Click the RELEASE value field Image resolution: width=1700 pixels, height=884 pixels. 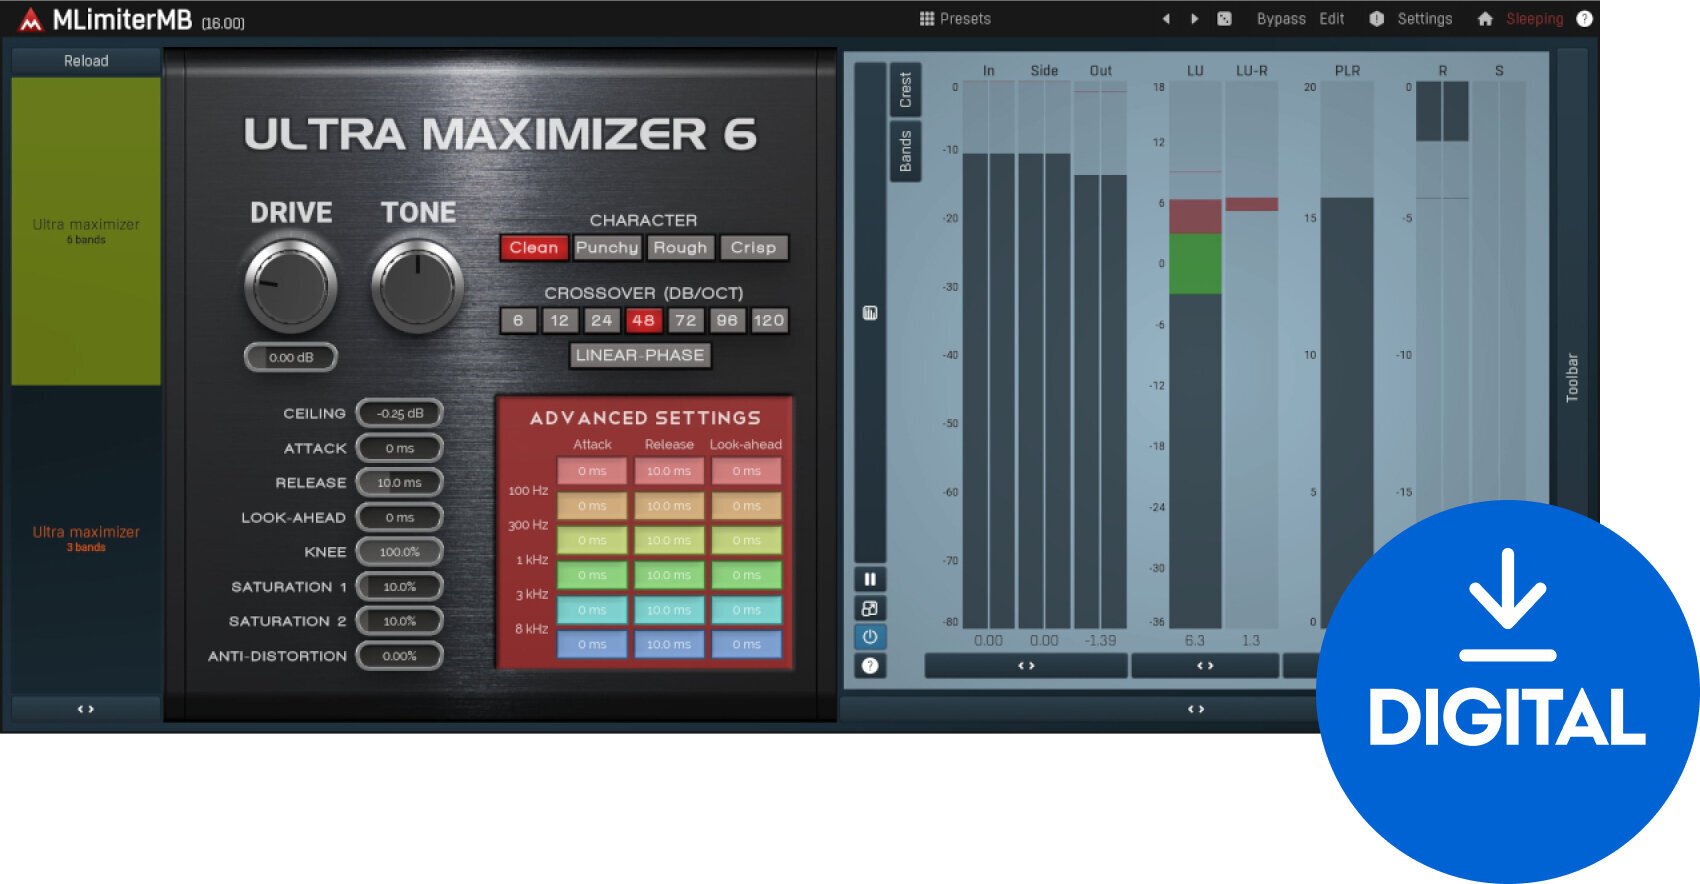(x=400, y=482)
